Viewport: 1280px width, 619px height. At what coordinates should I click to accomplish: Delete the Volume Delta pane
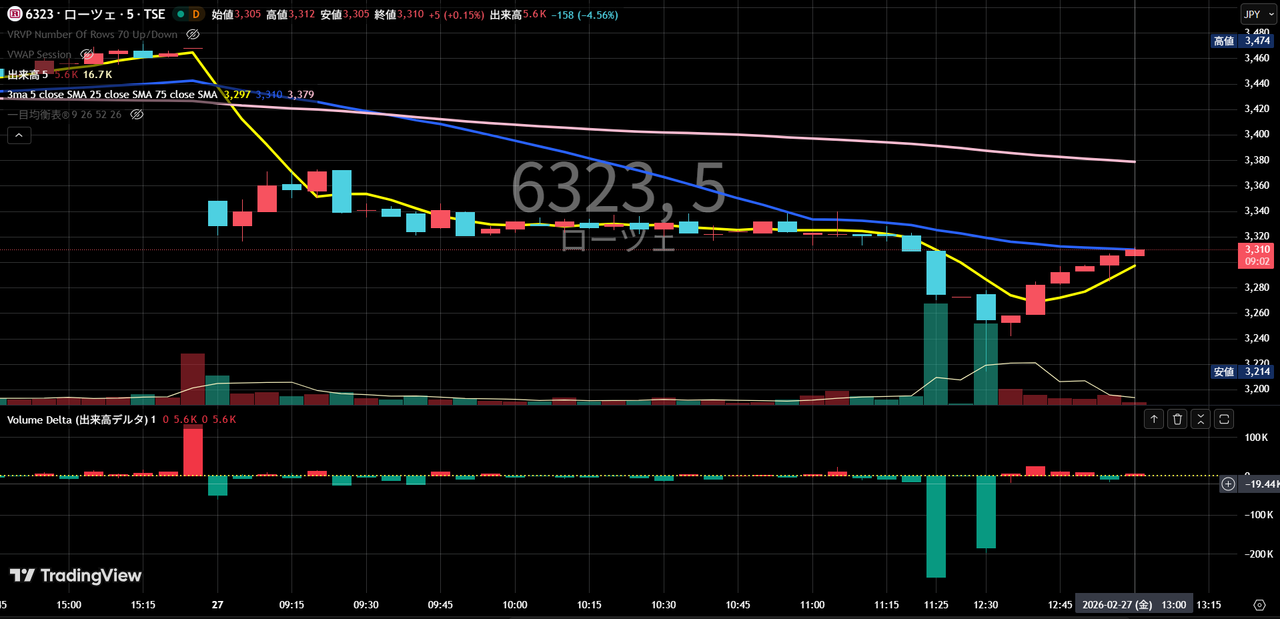[1177, 420]
